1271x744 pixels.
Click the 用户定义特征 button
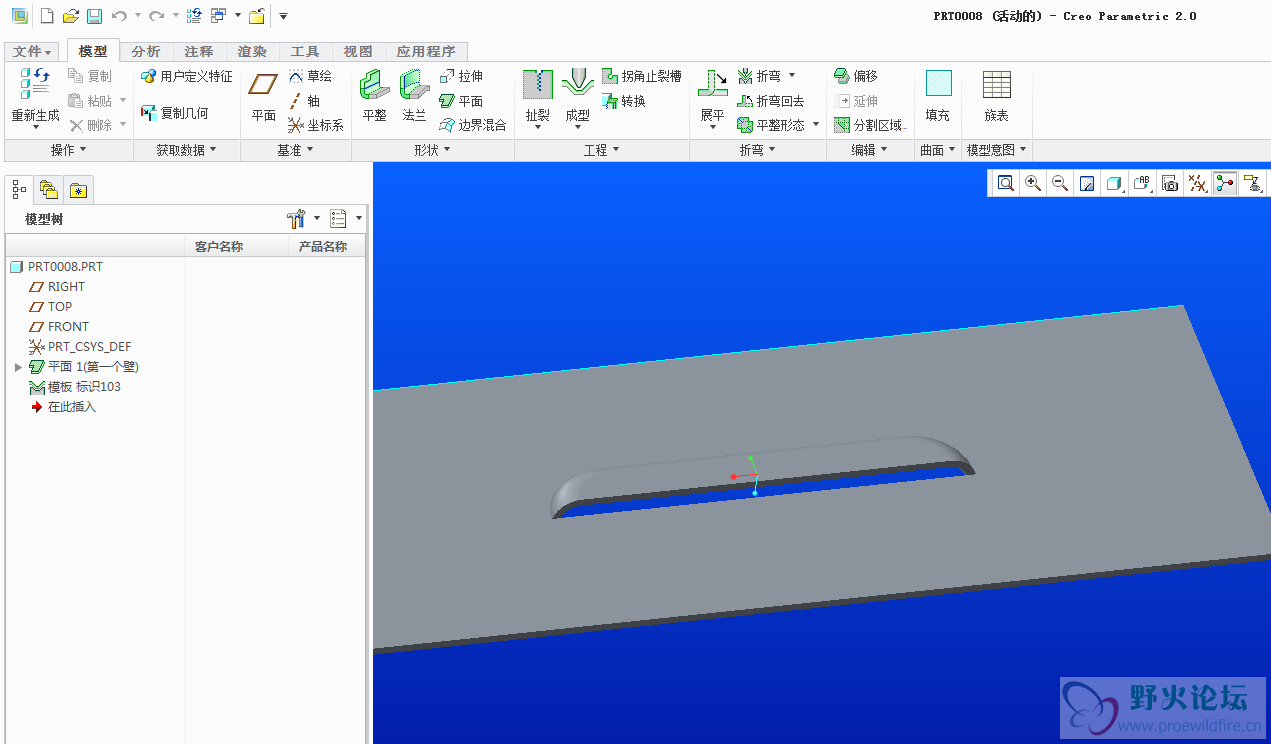click(x=187, y=76)
